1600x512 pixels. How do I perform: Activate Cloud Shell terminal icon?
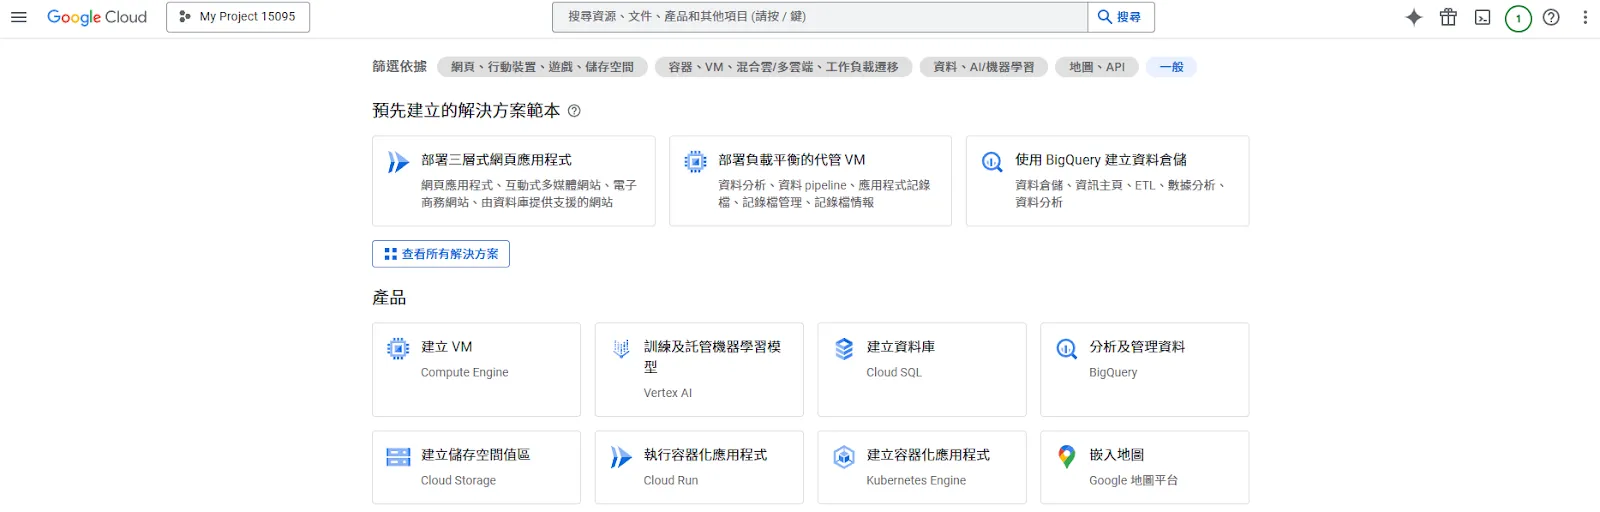pyautogui.click(x=1483, y=17)
